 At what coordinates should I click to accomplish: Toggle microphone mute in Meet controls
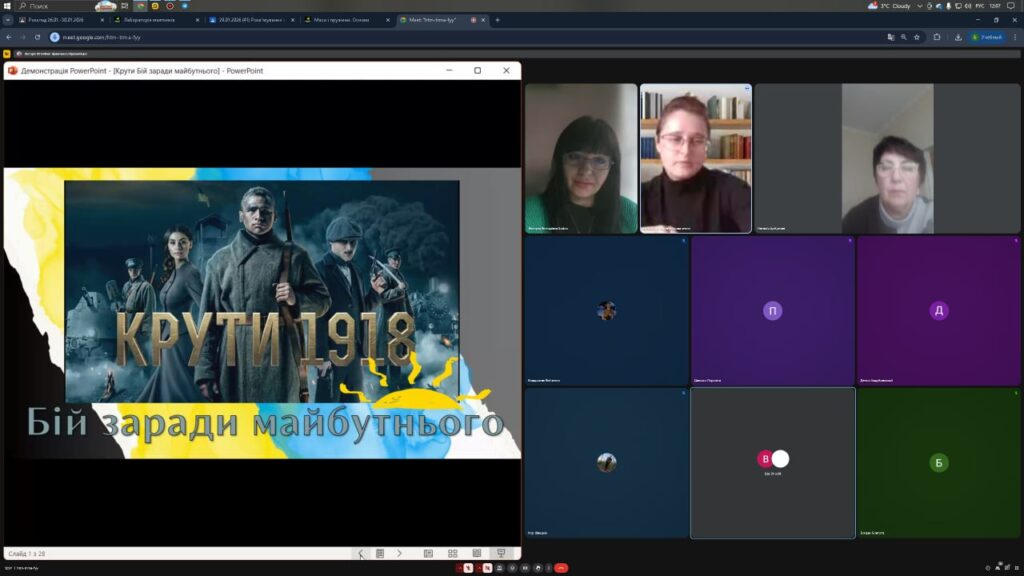click(x=468, y=568)
